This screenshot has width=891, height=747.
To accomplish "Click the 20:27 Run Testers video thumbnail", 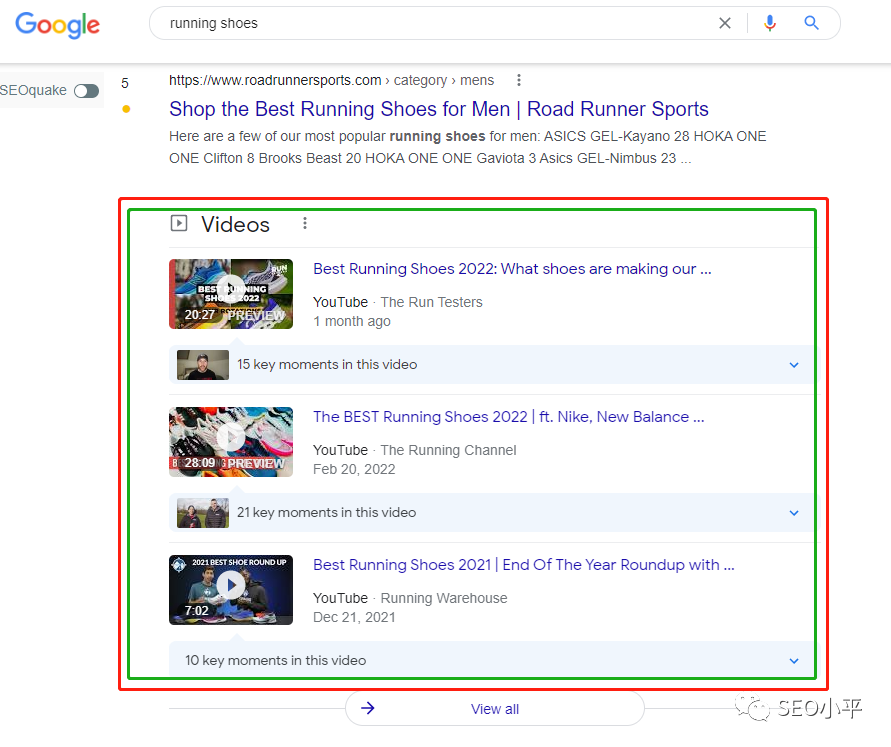I will point(231,294).
